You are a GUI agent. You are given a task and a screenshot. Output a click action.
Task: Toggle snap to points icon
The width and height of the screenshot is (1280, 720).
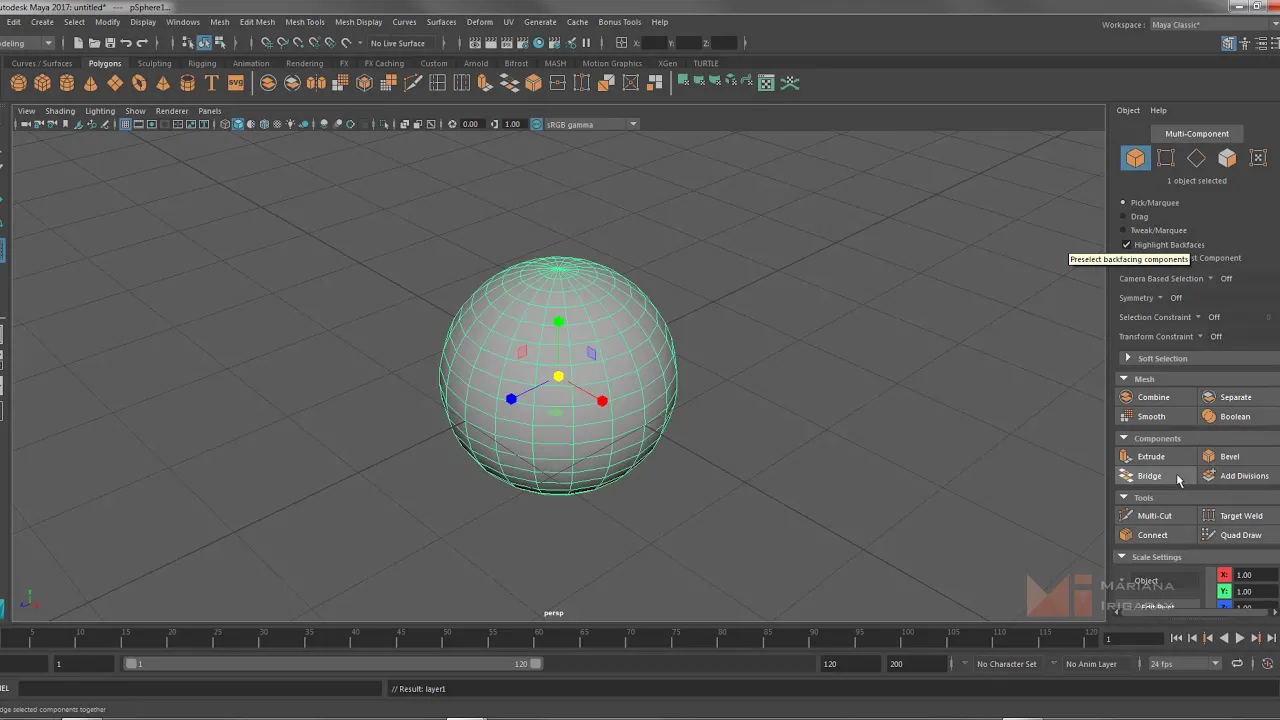tap(298, 43)
